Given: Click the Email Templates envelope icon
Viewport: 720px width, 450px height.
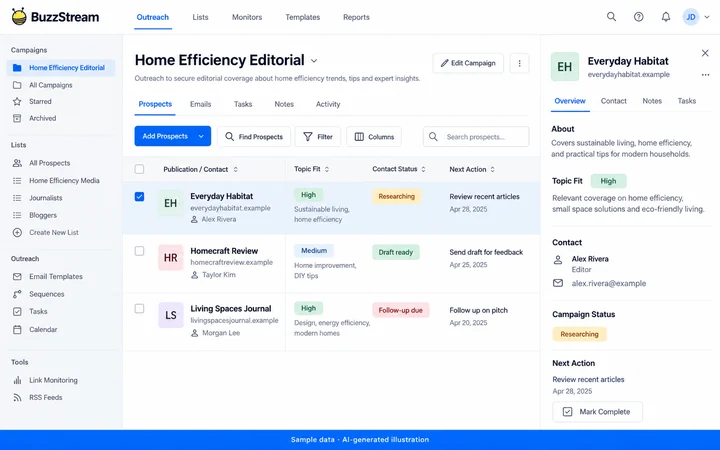Looking at the screenshot, I should (x=17, y=276).
